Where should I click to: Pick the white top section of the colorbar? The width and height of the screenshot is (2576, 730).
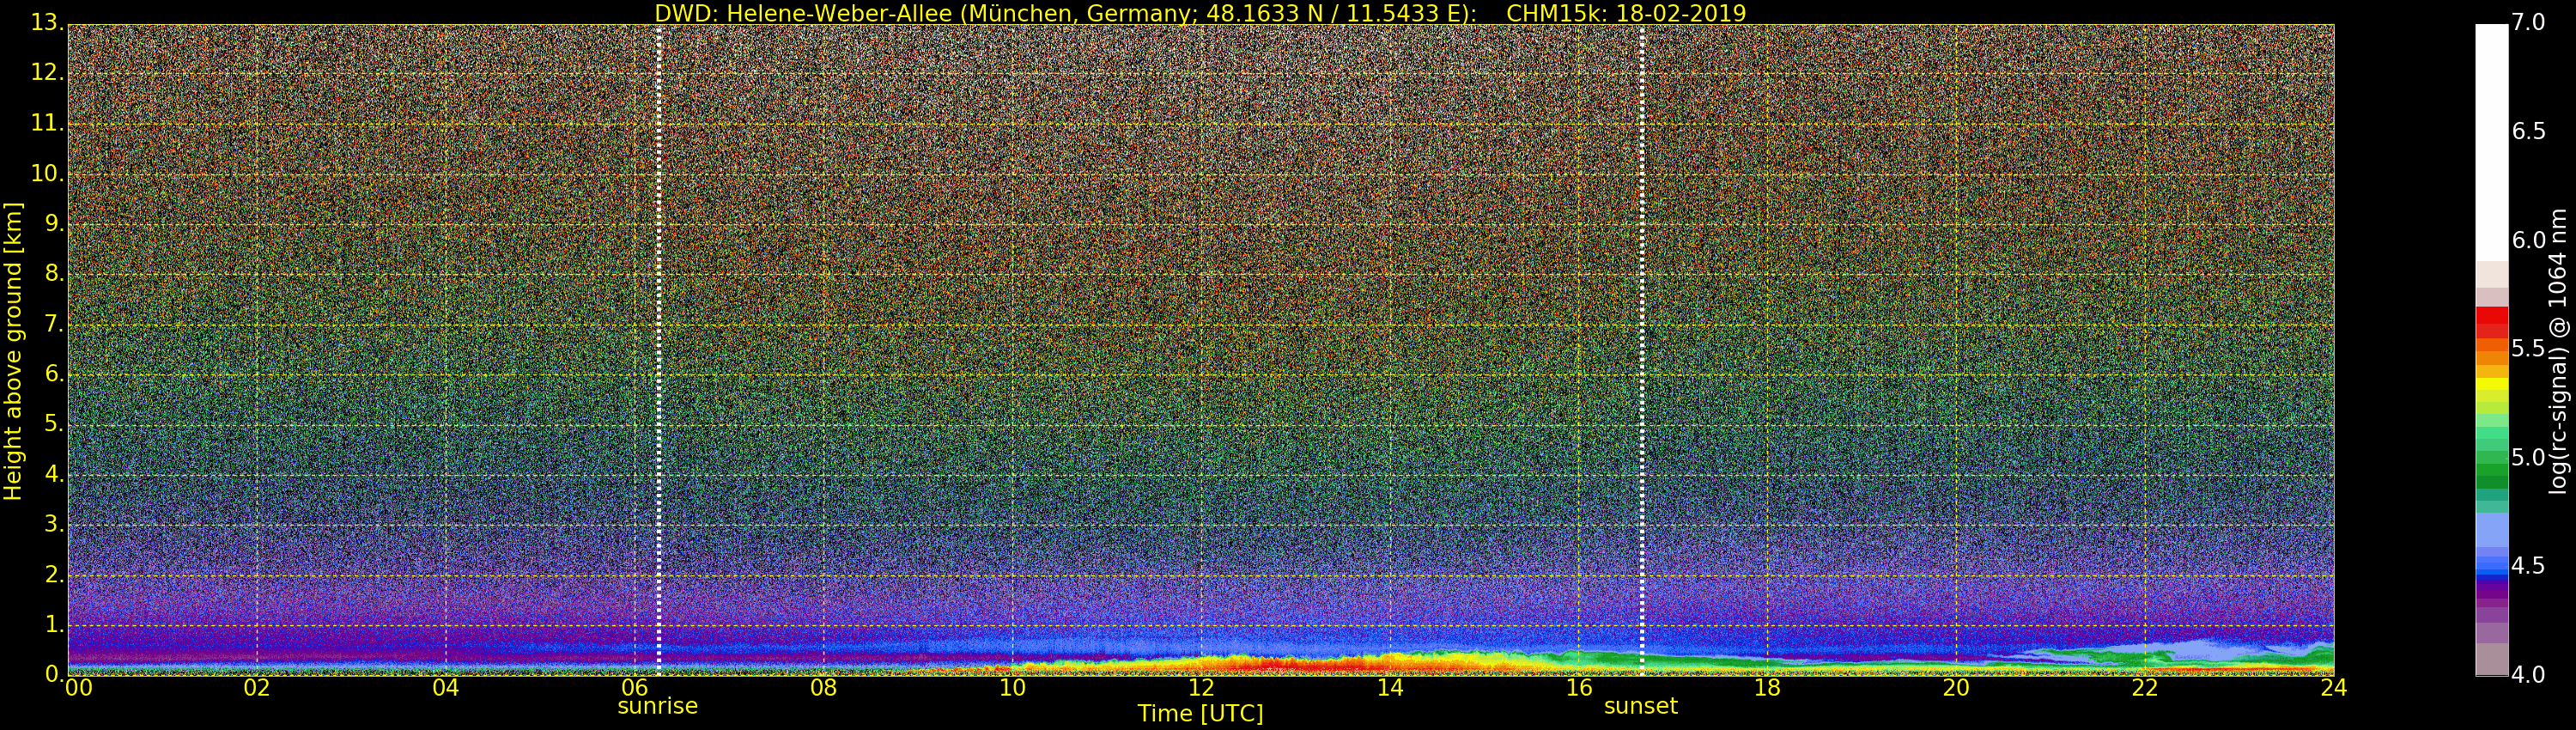(x=2491, y=143)
